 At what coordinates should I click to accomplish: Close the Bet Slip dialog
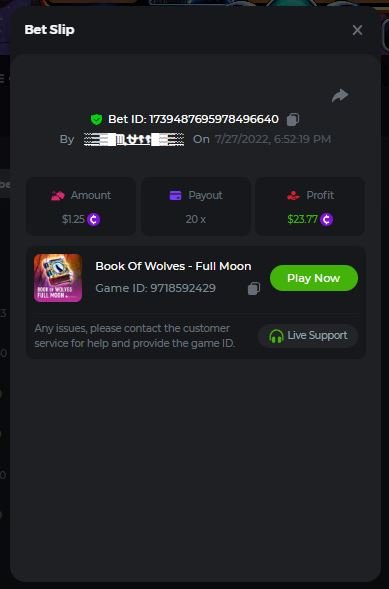[x=357, y=30]
